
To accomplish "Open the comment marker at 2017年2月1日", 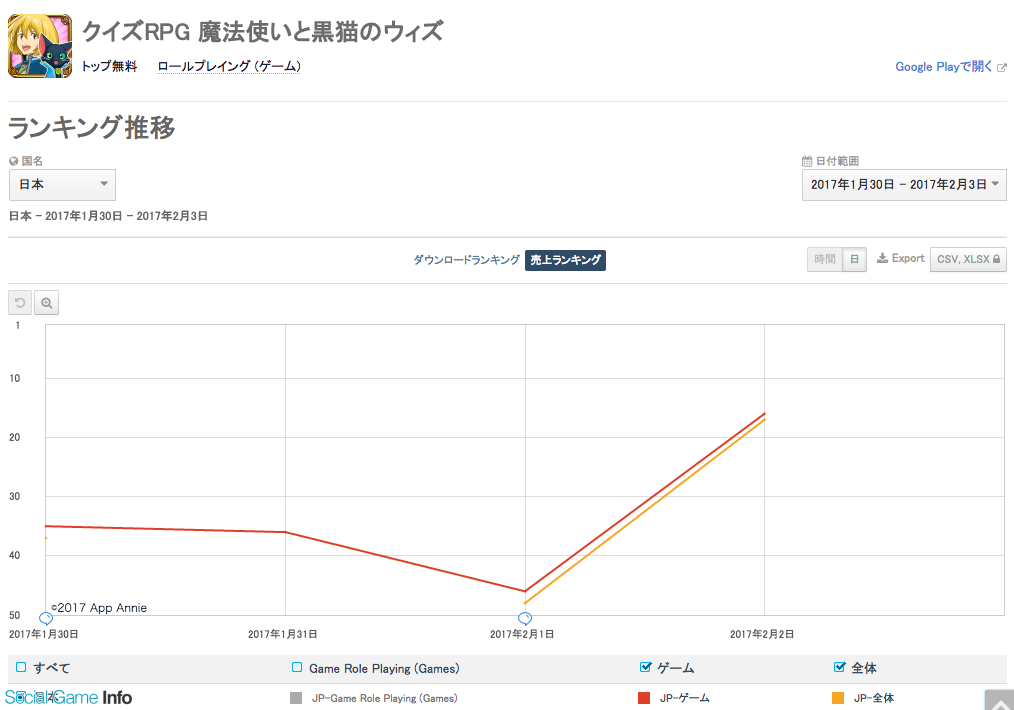I will [525, 618].
